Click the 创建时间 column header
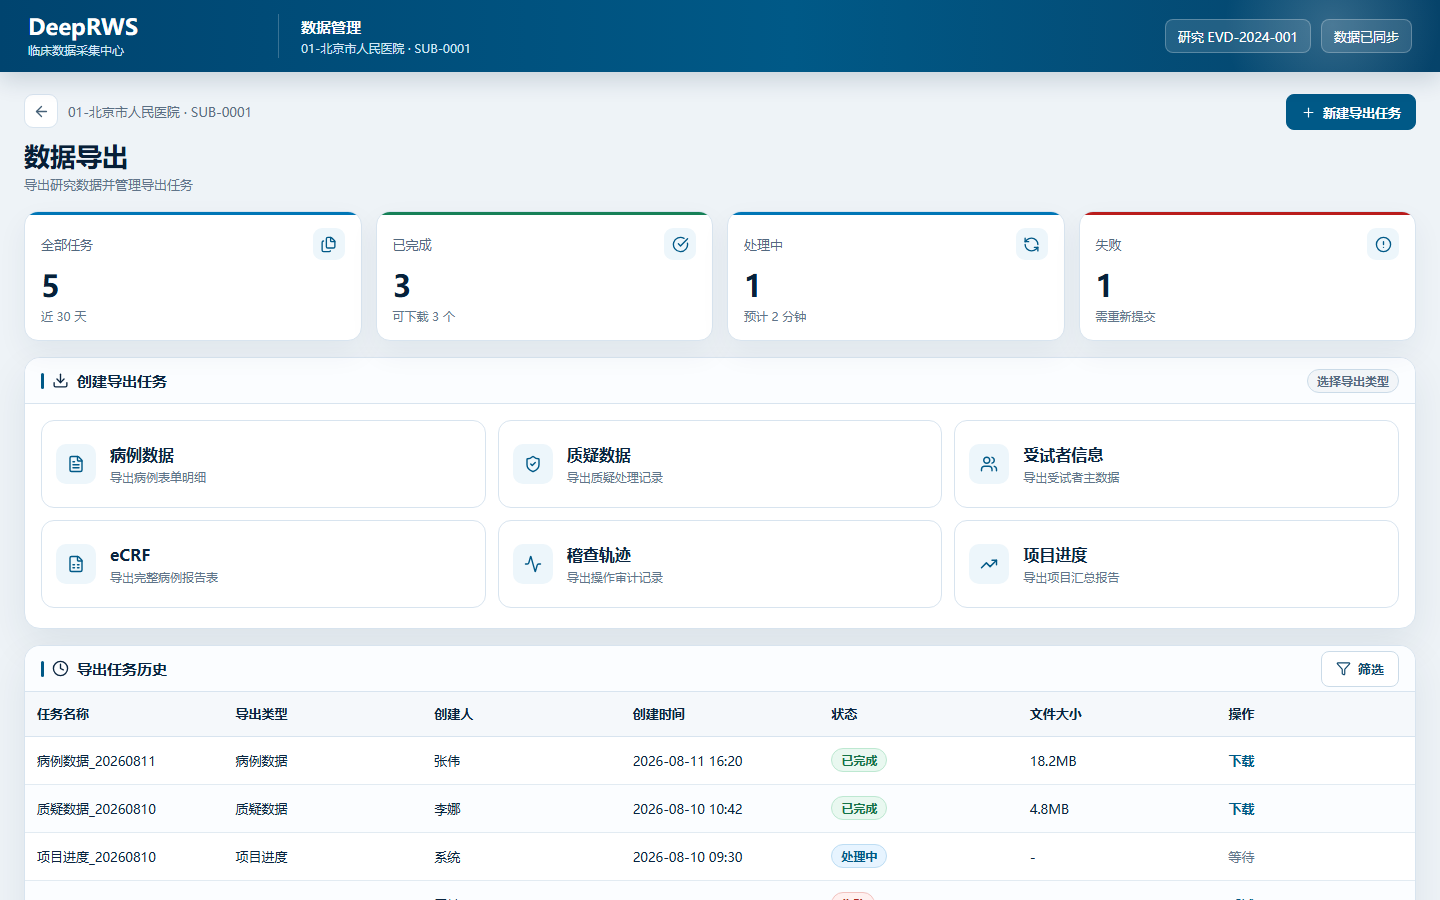 [x=659, y=714]
